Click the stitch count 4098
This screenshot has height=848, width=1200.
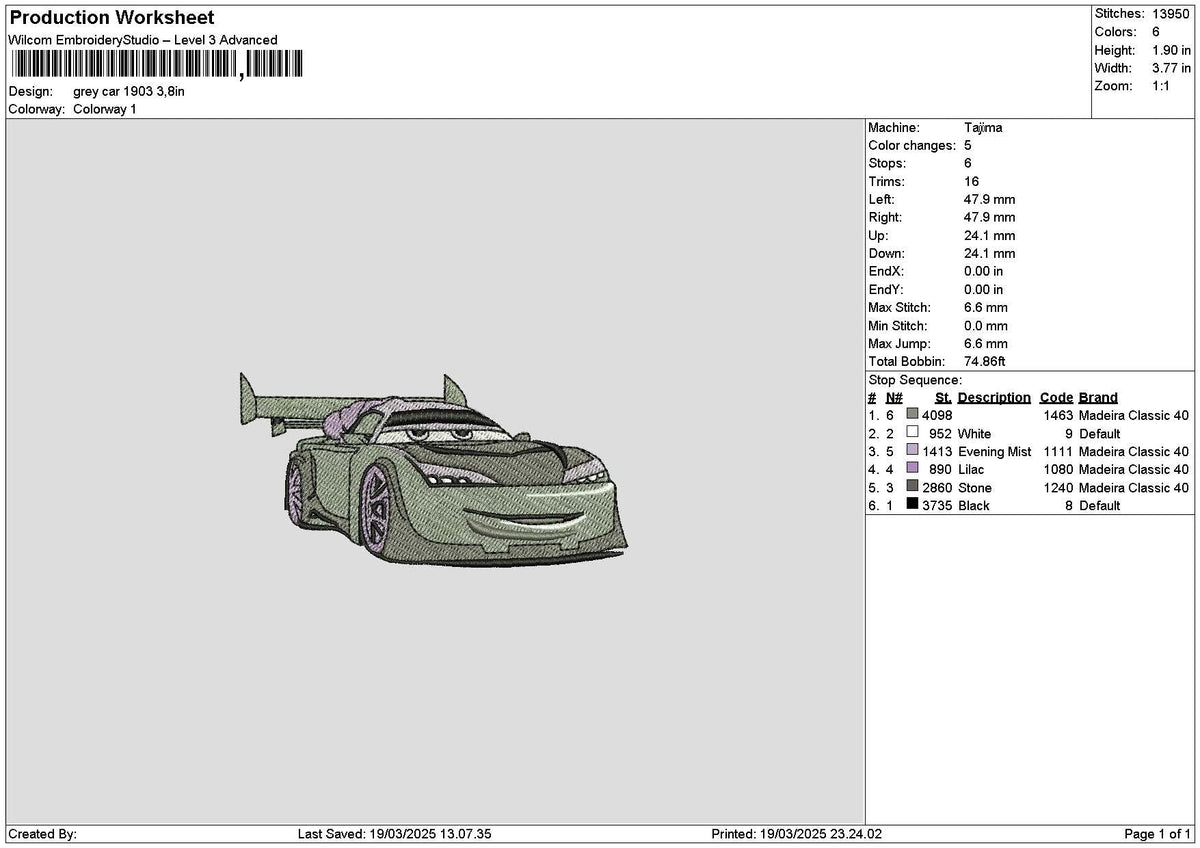[x=937, y=415]
